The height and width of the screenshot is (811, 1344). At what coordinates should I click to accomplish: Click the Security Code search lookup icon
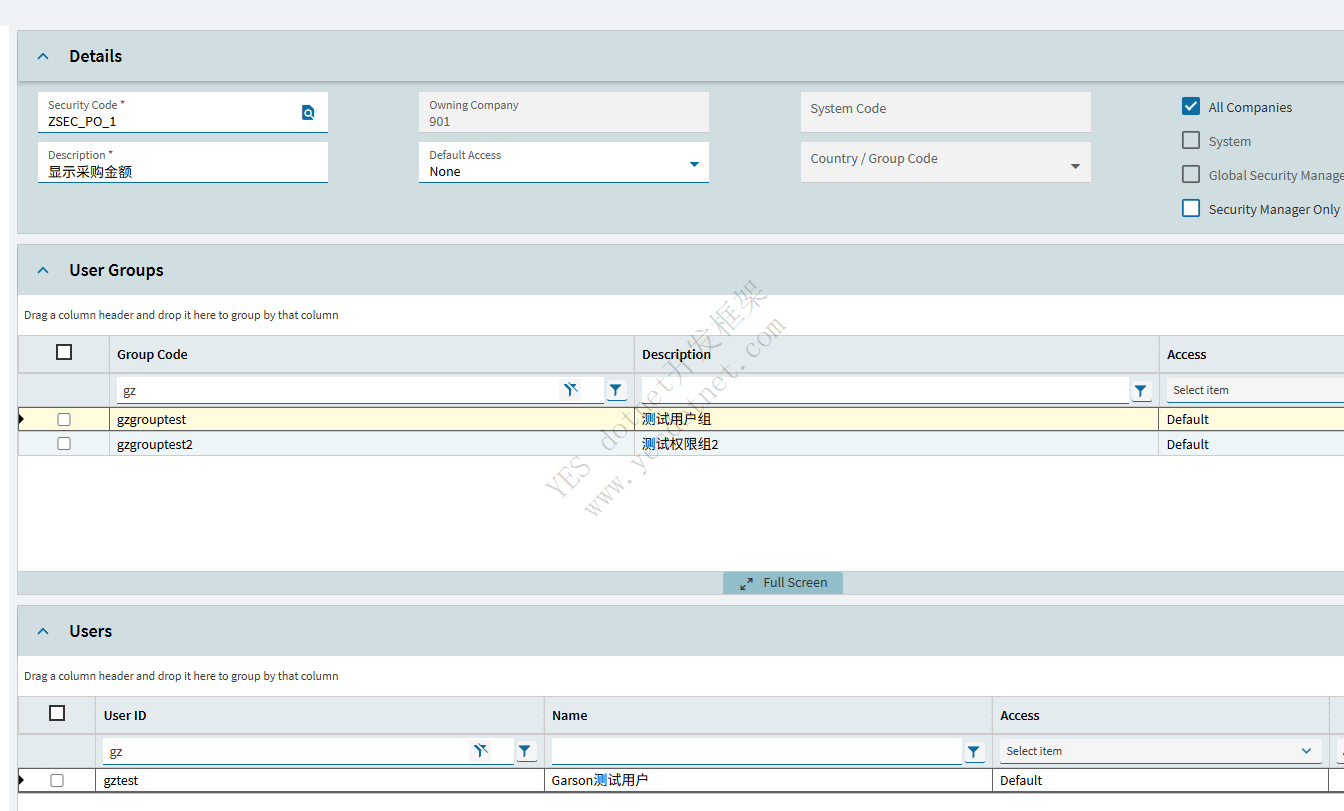click(308, 113)
